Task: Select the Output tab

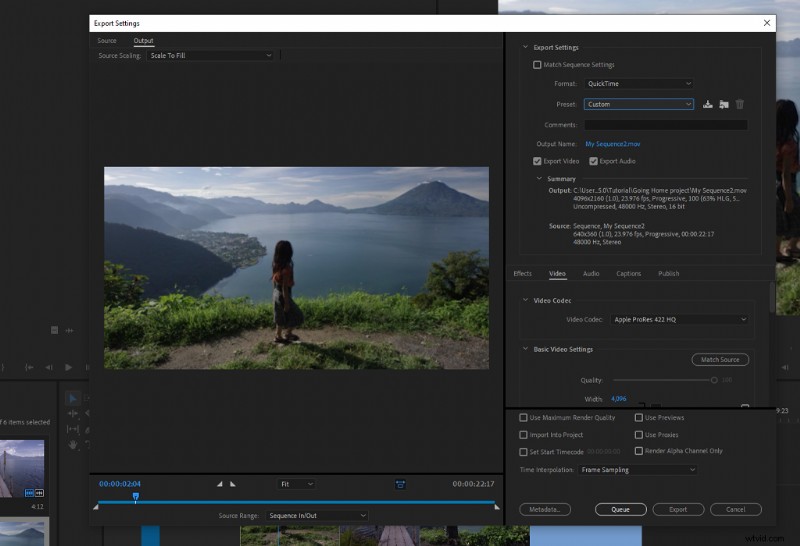Action: pyautogui.click(x=143, y=40)
